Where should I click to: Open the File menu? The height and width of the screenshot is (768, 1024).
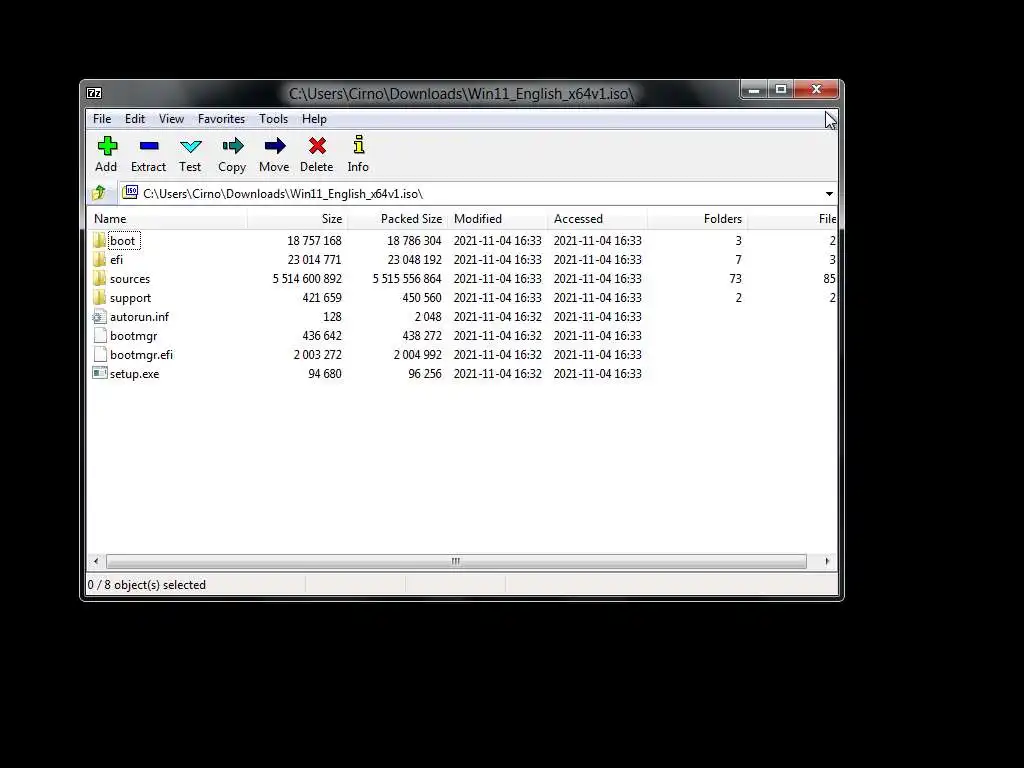(x=102, y=119)
